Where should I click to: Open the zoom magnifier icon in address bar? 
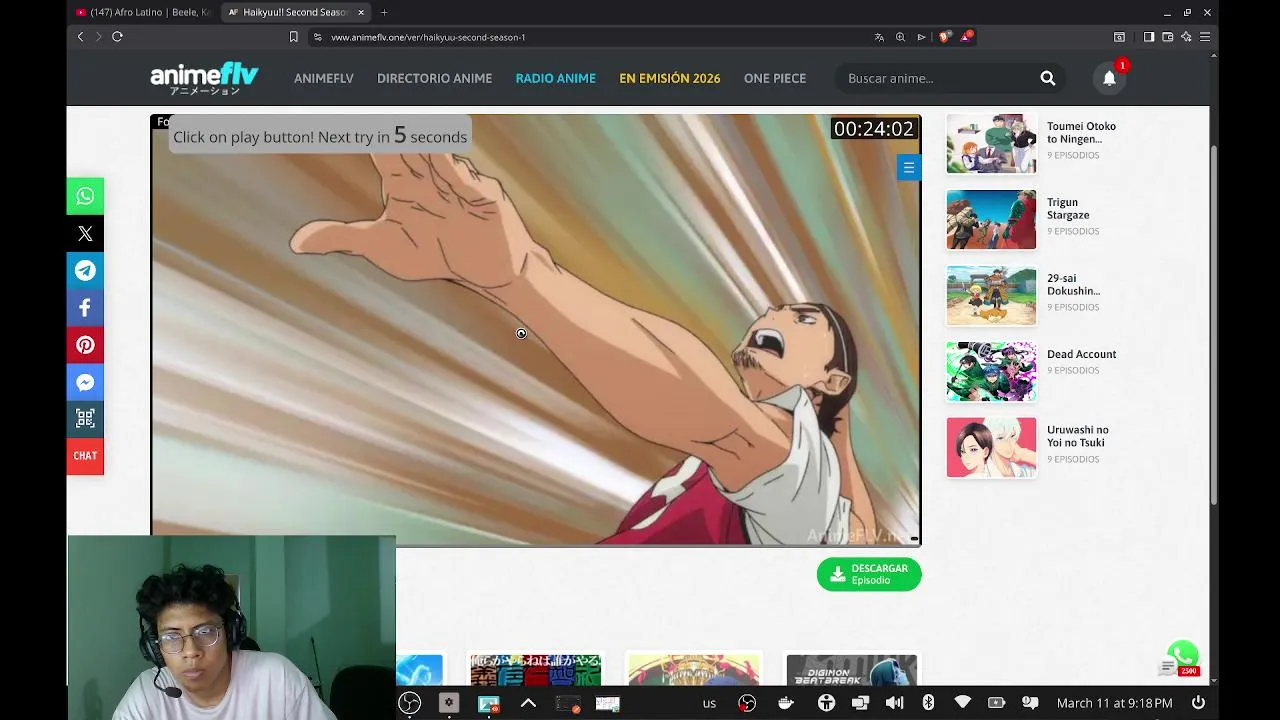[900, 37]
